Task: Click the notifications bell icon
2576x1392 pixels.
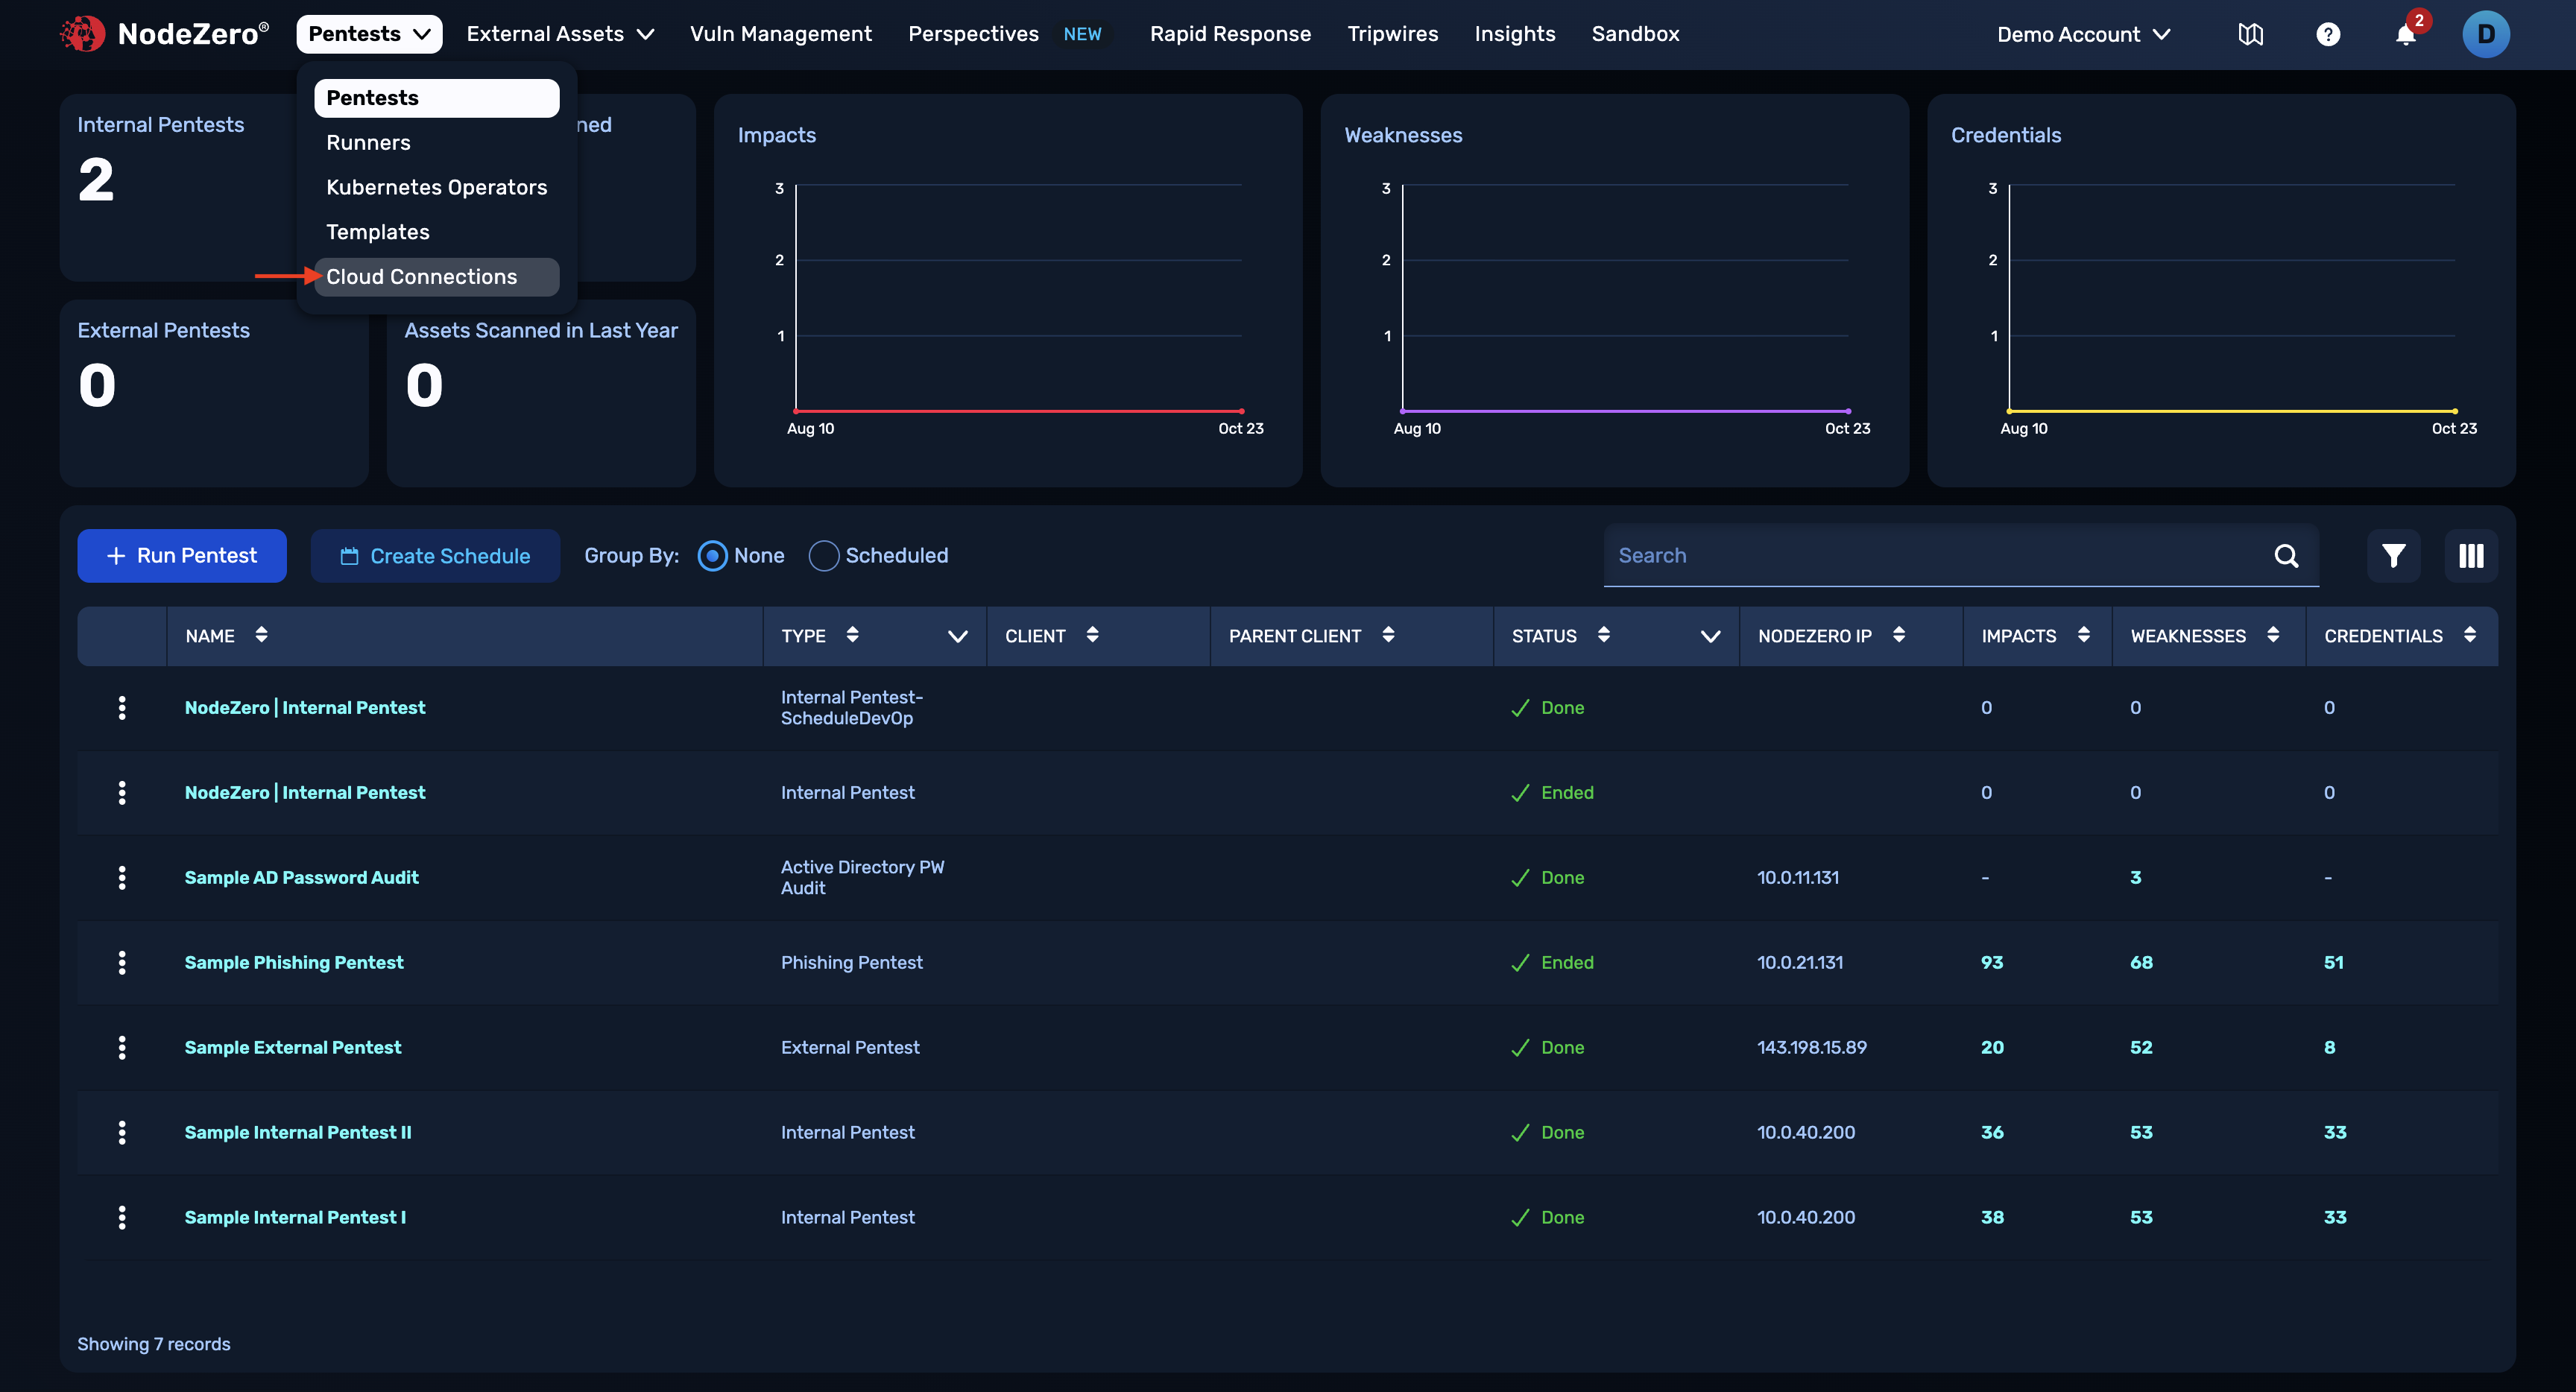Action: pyautogui.click(x=2405, y=35)
